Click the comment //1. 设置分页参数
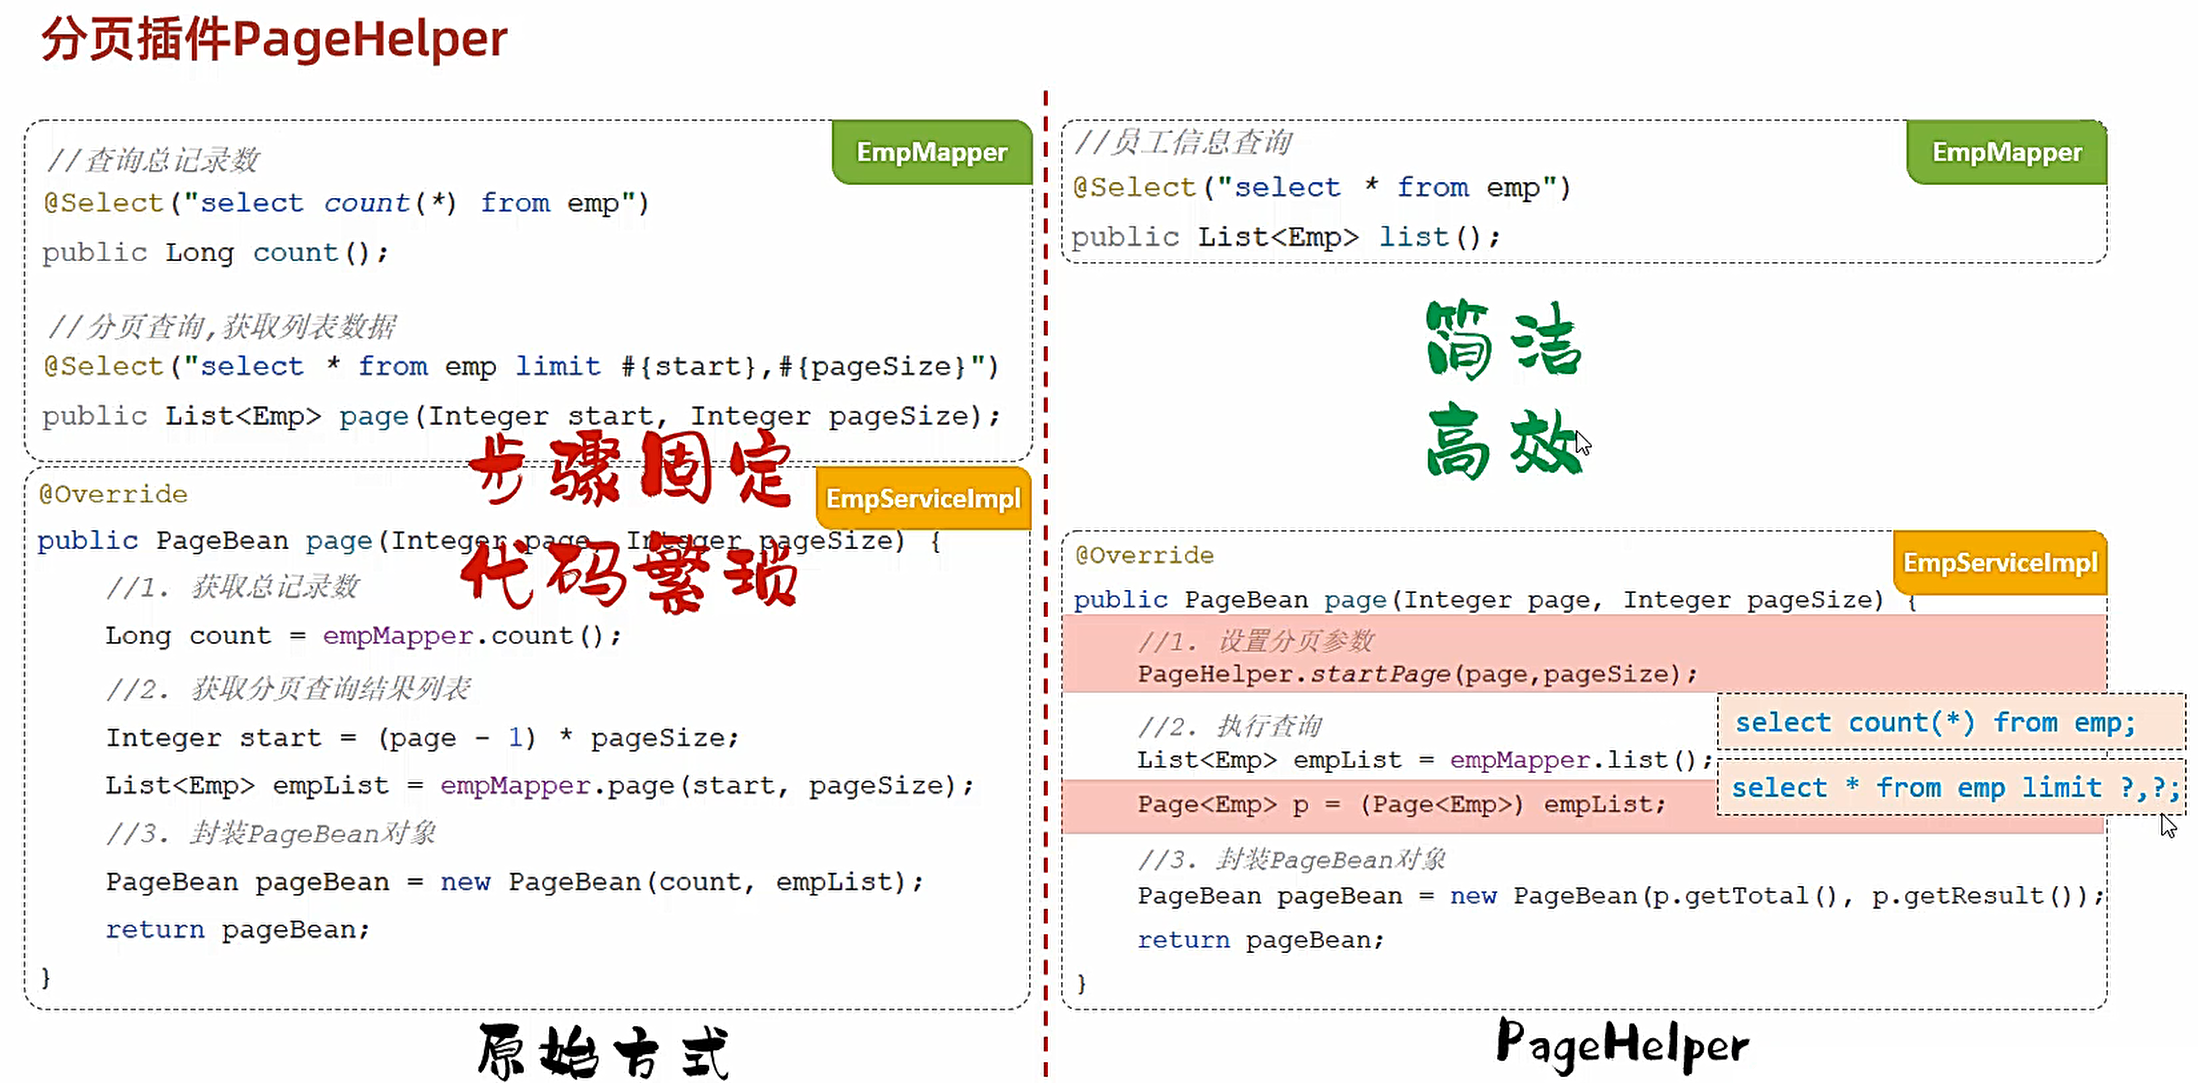Screen dimensions: 2198x1083 click(x=1256, y=641)
